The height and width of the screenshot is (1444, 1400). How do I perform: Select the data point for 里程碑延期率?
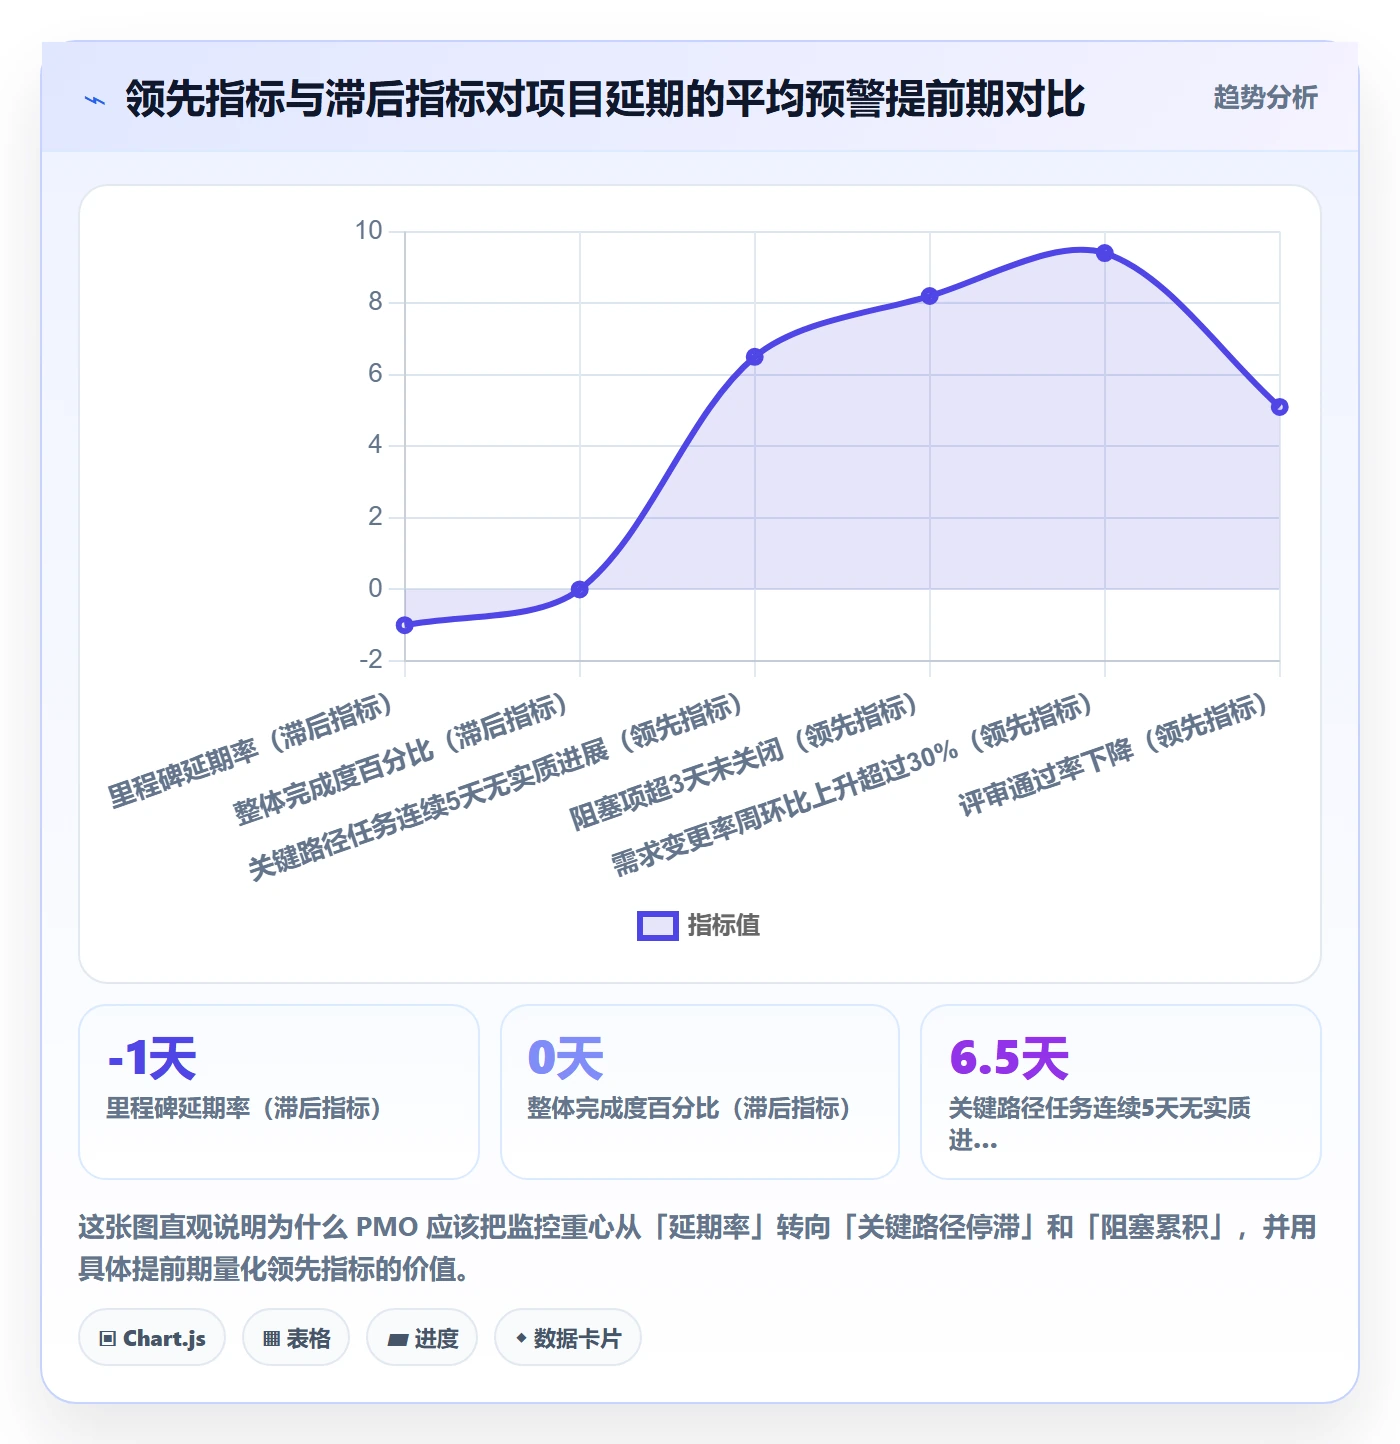pos(405,625)
